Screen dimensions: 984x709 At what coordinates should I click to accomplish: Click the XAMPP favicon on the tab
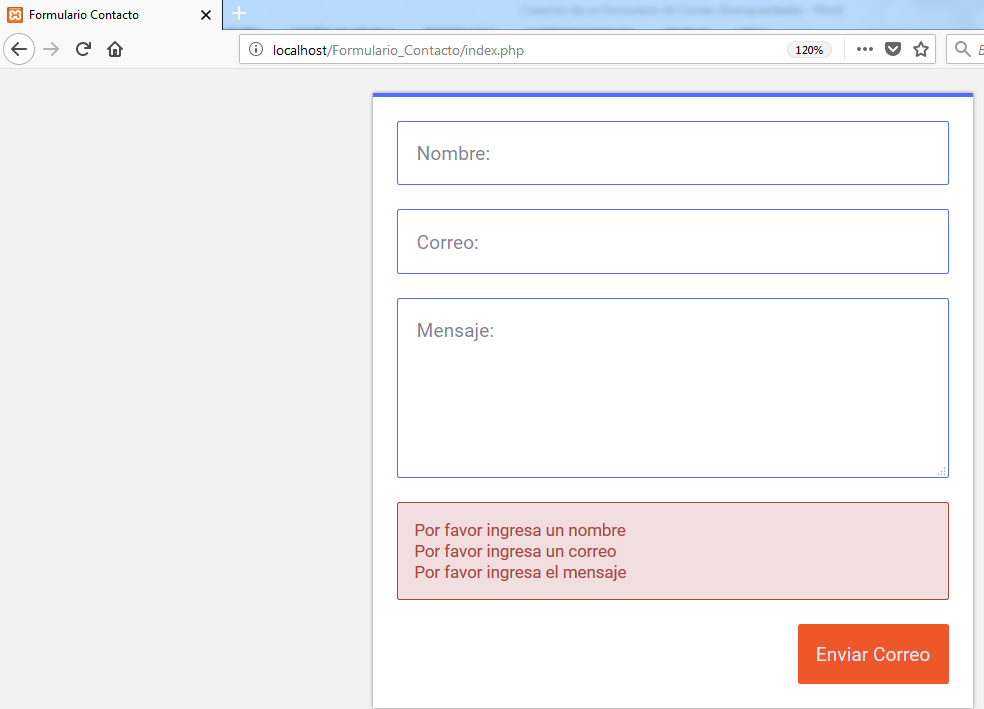[15, 15]
